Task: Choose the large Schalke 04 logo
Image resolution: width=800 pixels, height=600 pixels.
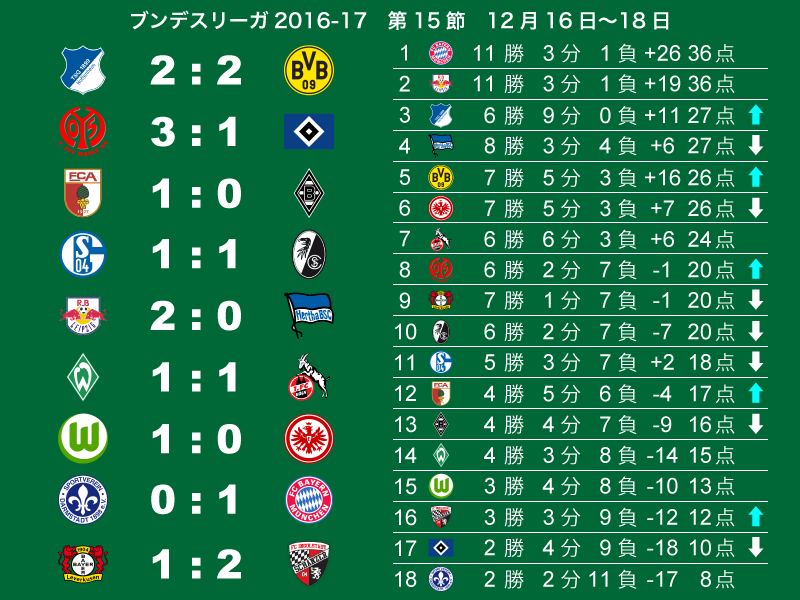Action: tap(83, 254)
